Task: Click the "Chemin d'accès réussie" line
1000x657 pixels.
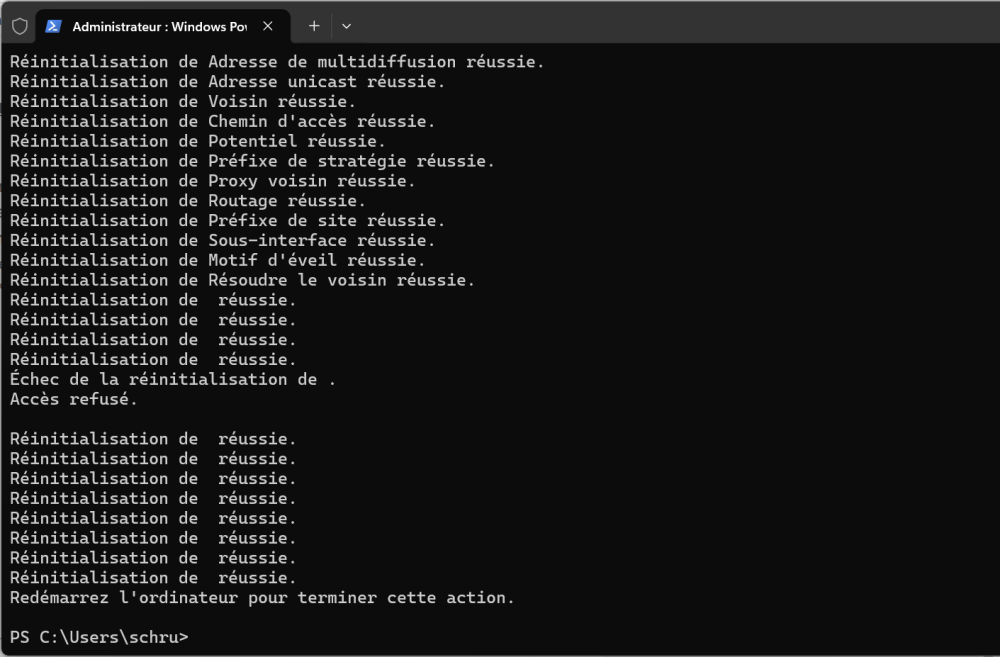Action: click(x=222, y=121)
